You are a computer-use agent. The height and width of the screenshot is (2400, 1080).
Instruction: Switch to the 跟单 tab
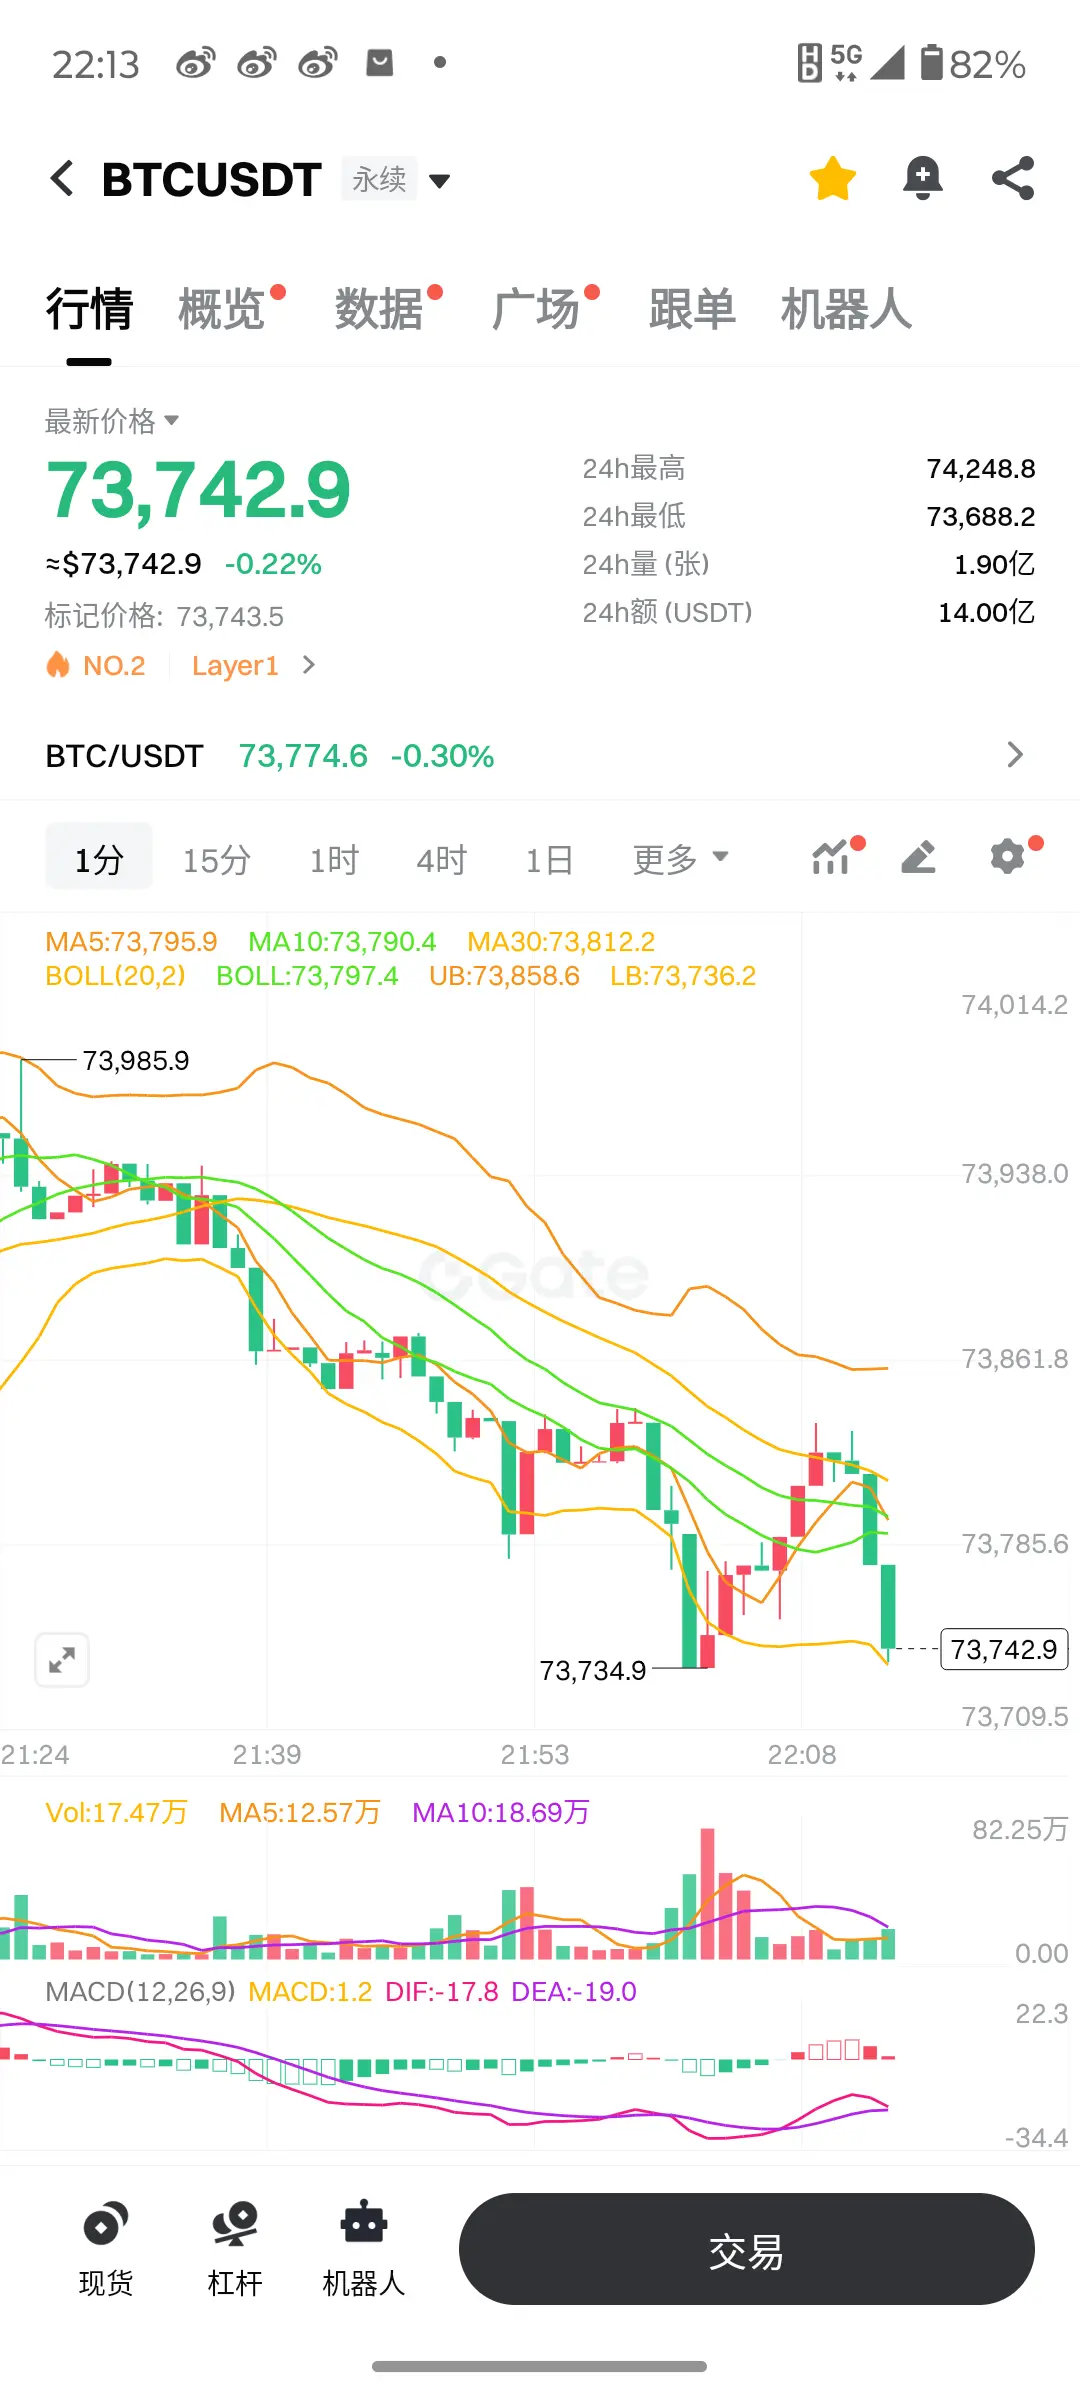click(692, 308)
